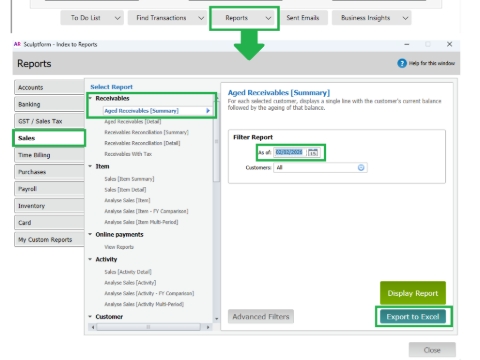This screenshot has width=480, height=360.
Task: Select the Sales tab
Action: coord(49,138)
